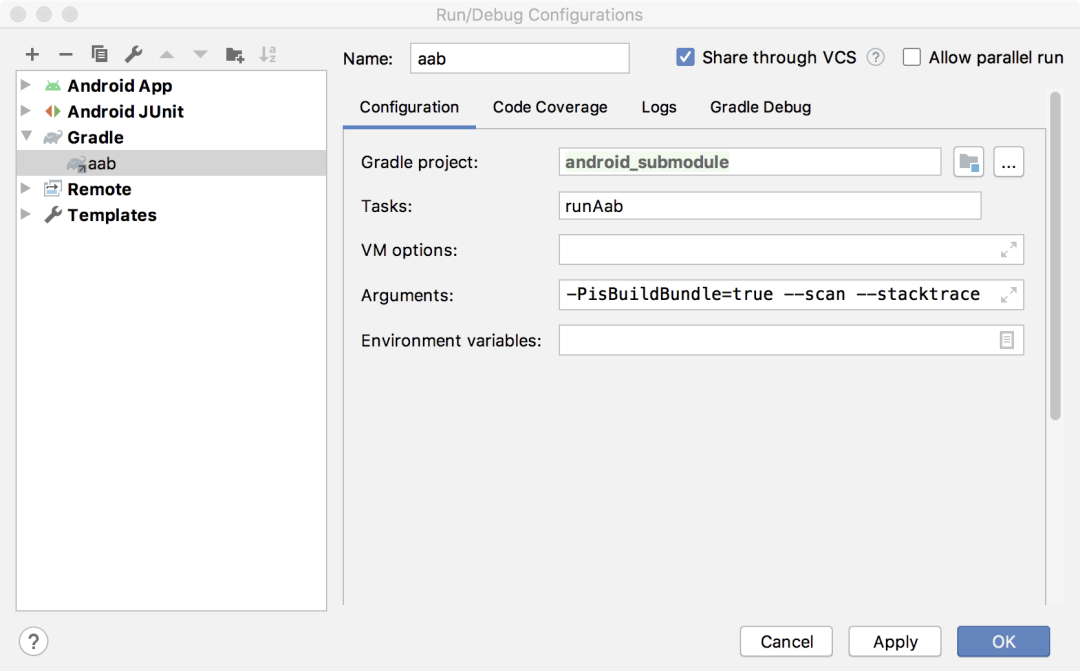Expand the VM options field
The height and width of the screenshot is (671, 1080).
coord(1008,250)
